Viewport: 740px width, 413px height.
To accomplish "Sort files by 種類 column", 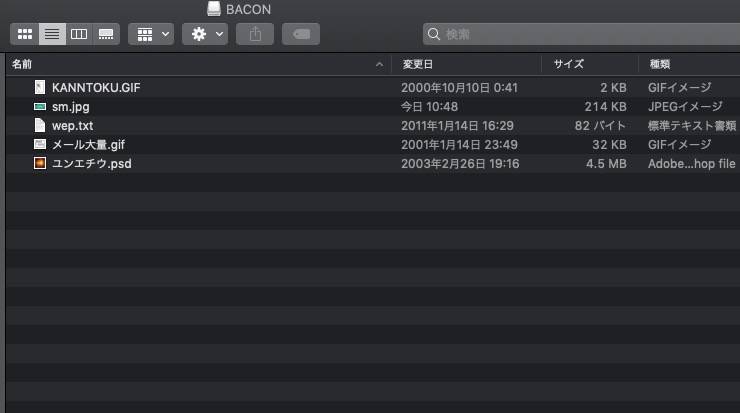I will coord(660,64).
